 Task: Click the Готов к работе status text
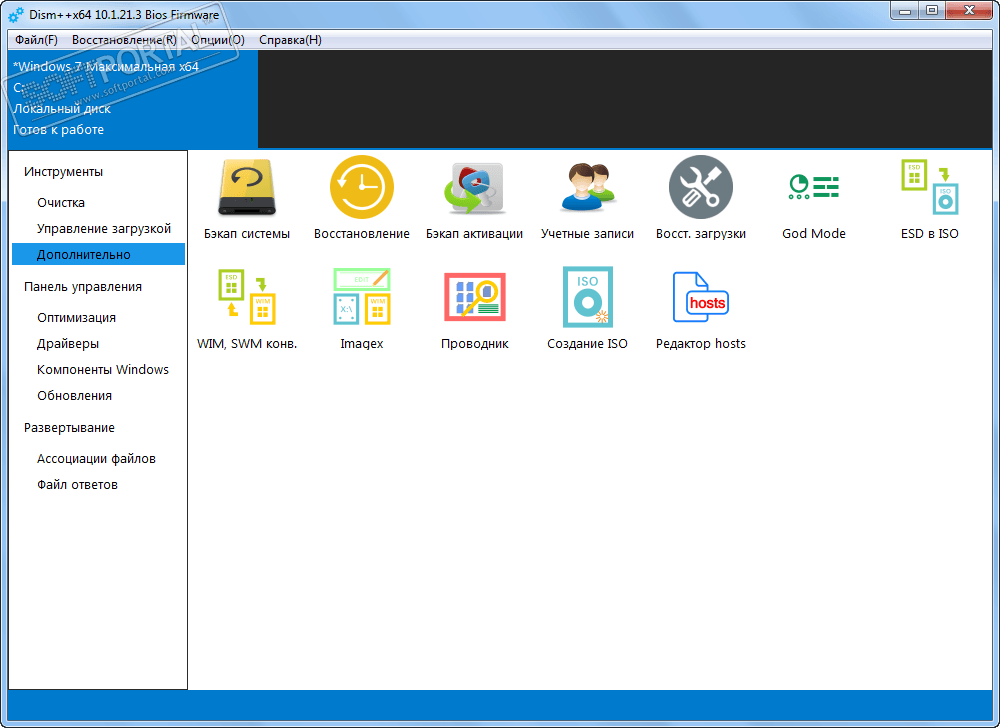pyautogui.click(x=59, y=129)
